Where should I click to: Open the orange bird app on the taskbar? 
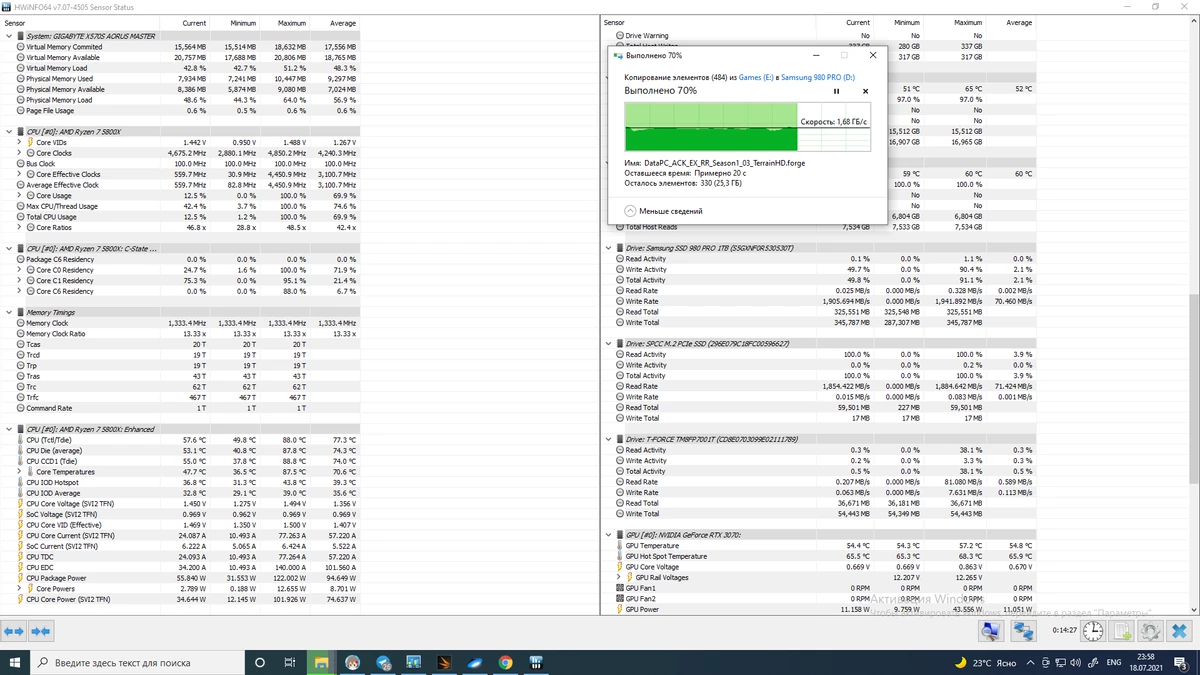tap(444, 662)
